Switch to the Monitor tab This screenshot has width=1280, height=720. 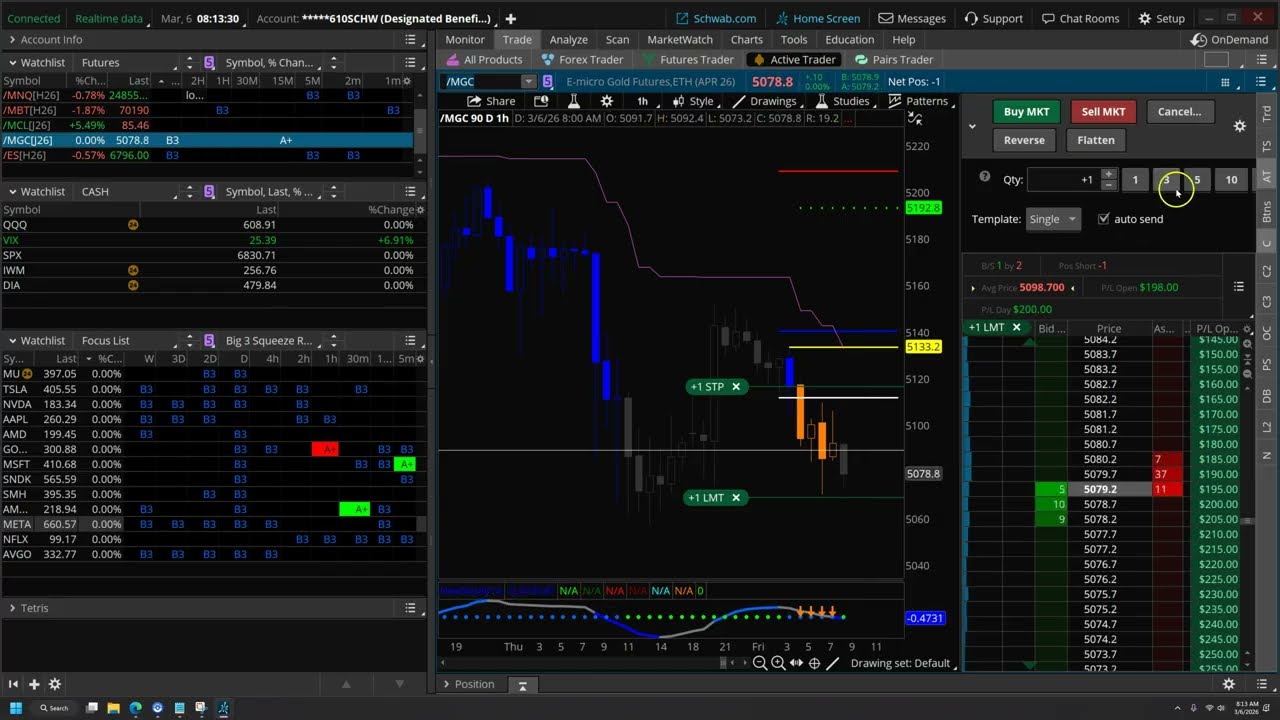(x=465, y=40)
